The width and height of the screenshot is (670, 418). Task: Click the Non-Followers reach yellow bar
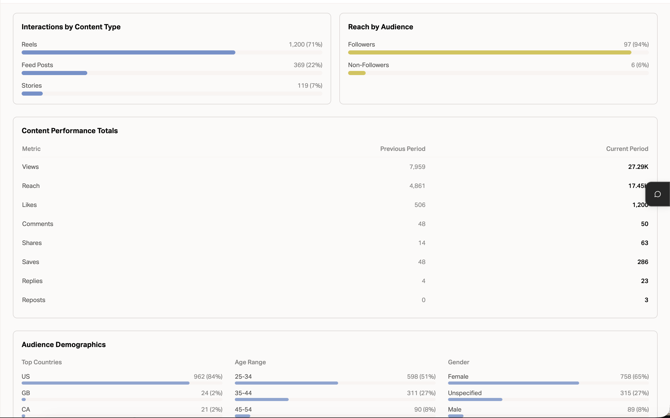(357, 73)
